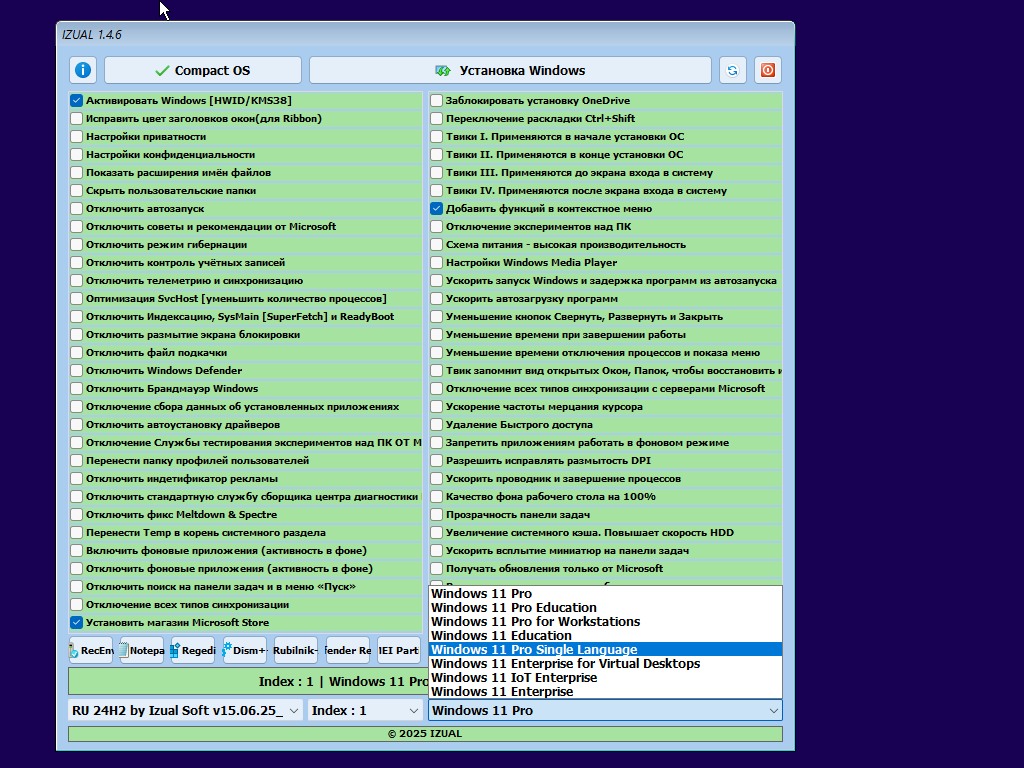
Task: Check Отключить Windows Defender
Action: (76, 370)
